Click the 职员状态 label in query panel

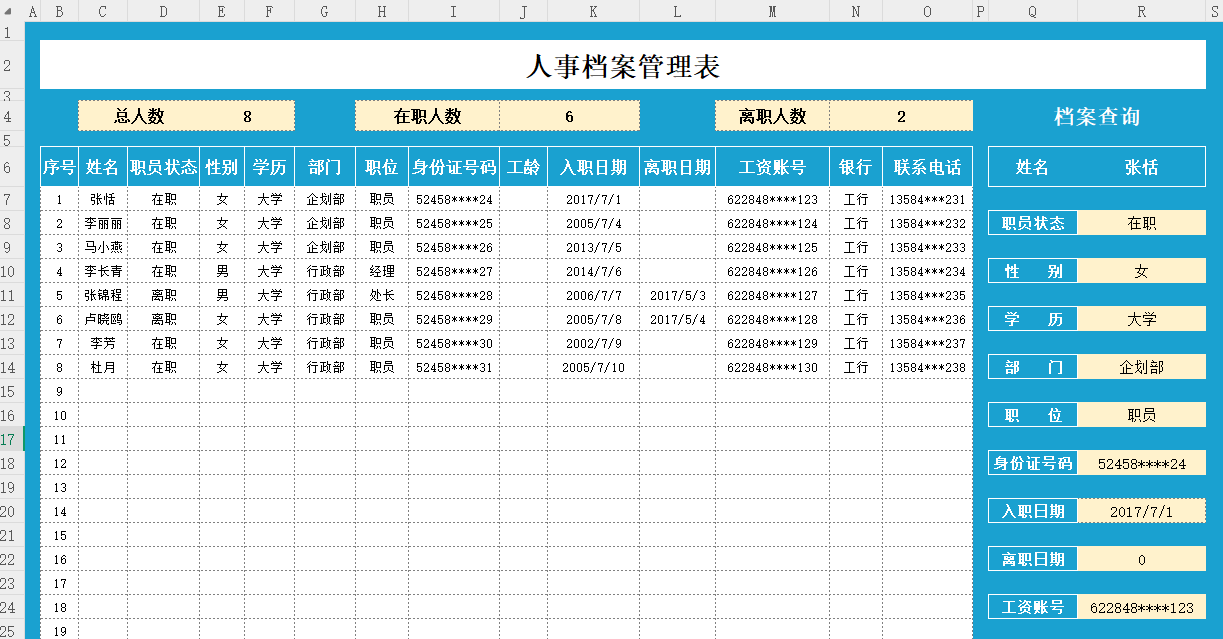click(x=1032, y=222)
